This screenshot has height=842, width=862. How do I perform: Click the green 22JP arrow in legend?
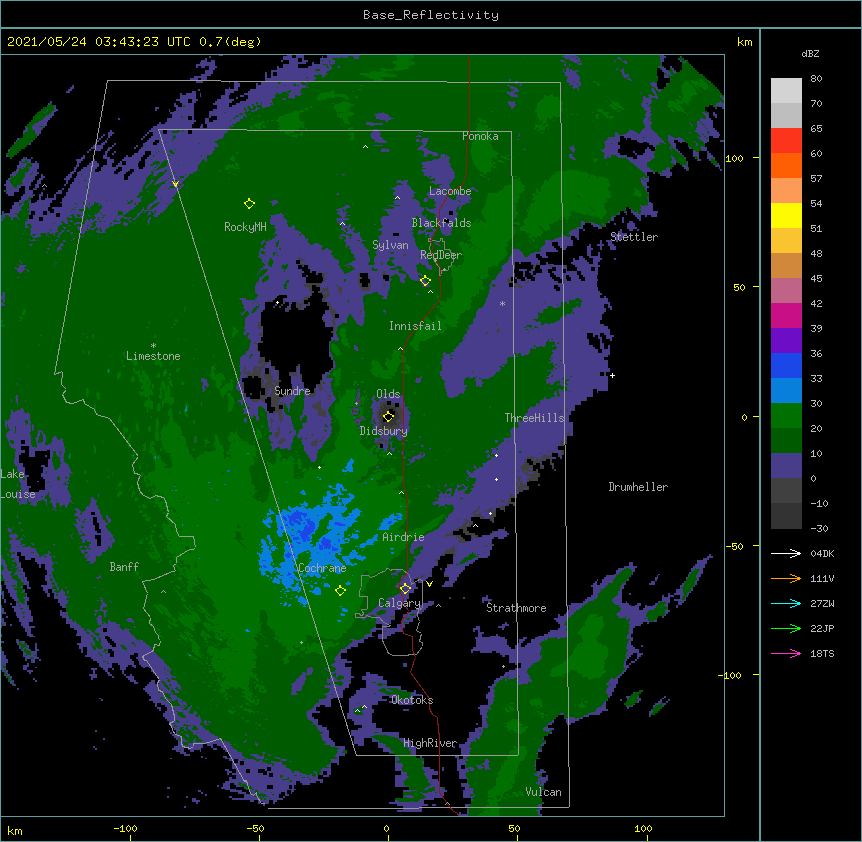tap(786, 628)
